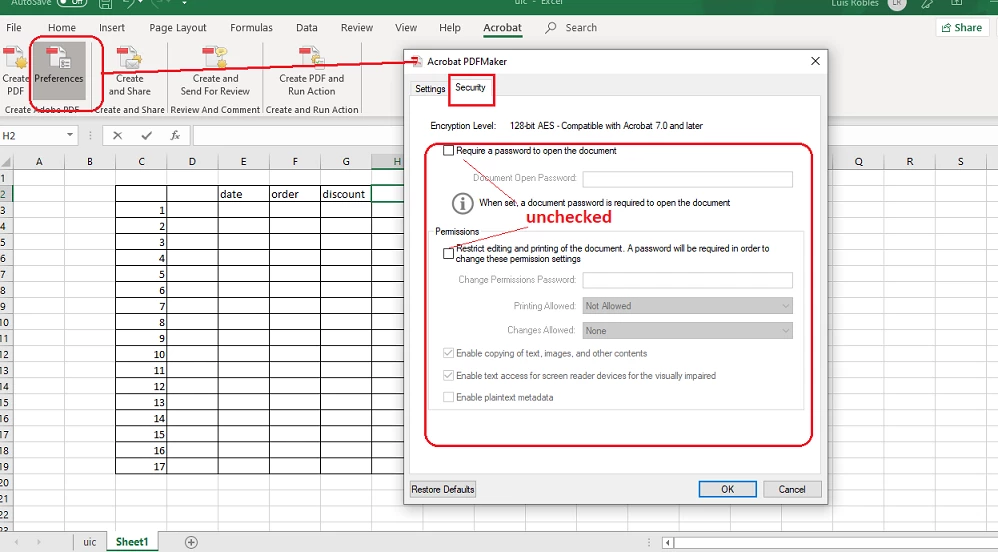Open the Printing Allowed dropdown
The width and height of the screenshot is (998, 552).
click(687, 306)
